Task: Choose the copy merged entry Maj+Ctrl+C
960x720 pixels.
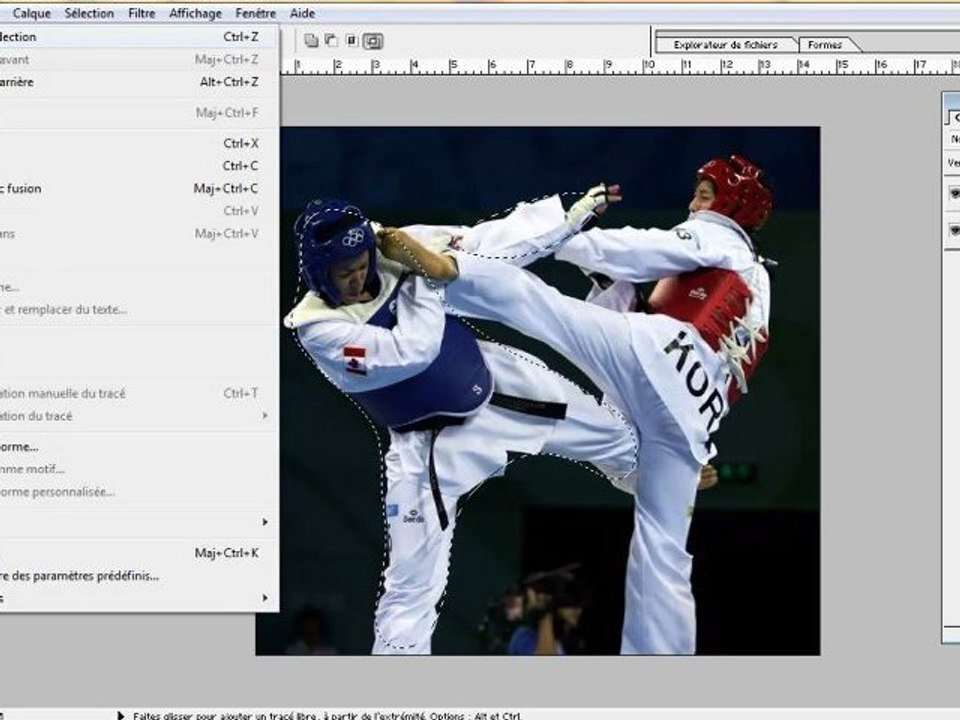Action: [138, 189]
